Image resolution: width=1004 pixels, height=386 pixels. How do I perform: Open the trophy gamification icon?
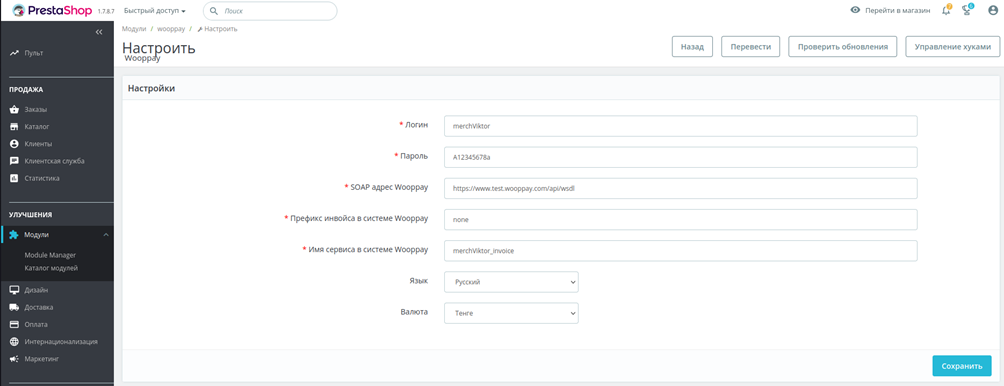tap(968, 10)
